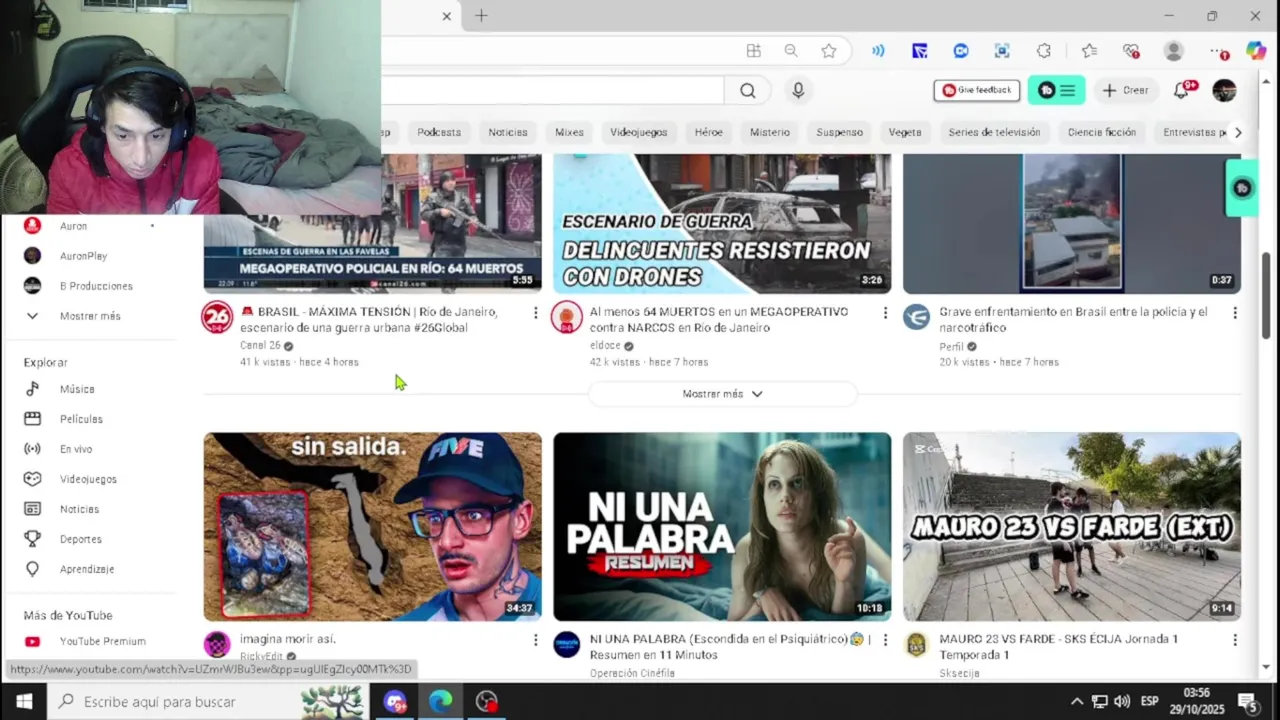Select the Series de televisión chip
Image resolution: width=1280 pixels, height=720 pixels.
[994, 132]
